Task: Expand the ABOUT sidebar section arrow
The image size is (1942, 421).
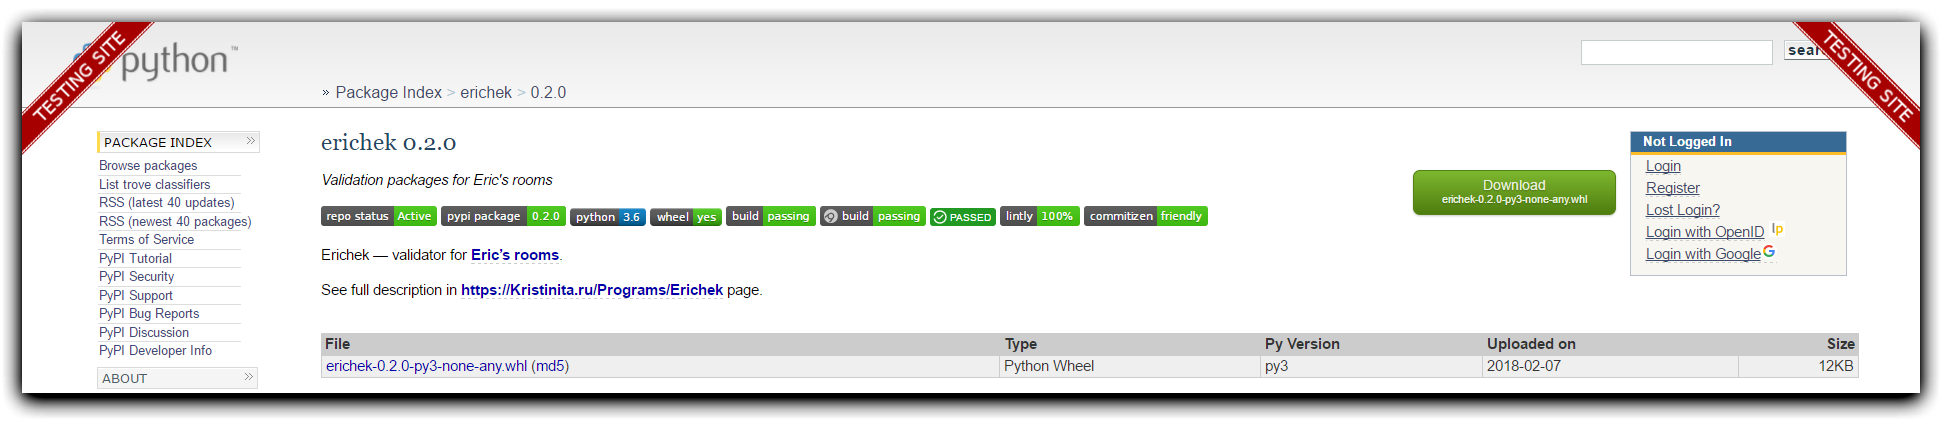Action: 248,377
